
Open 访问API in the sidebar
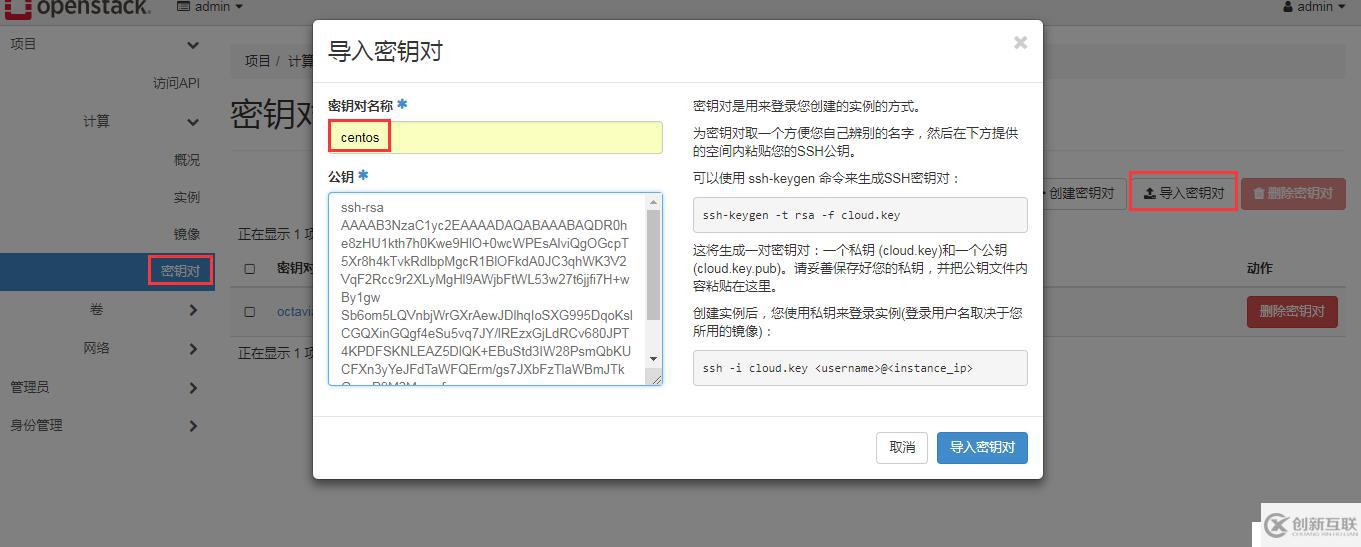coord(176,83)
